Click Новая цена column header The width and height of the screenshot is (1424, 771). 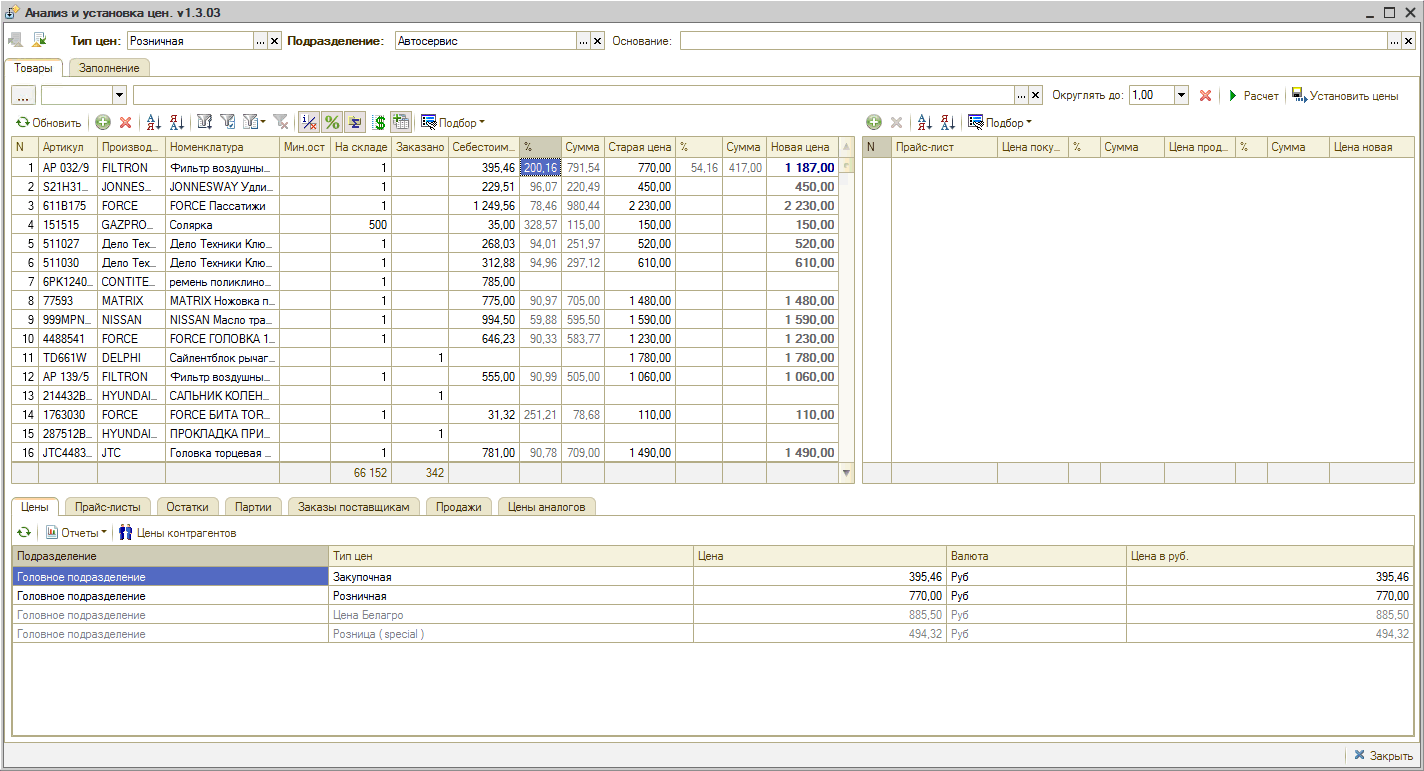point(802,147)
